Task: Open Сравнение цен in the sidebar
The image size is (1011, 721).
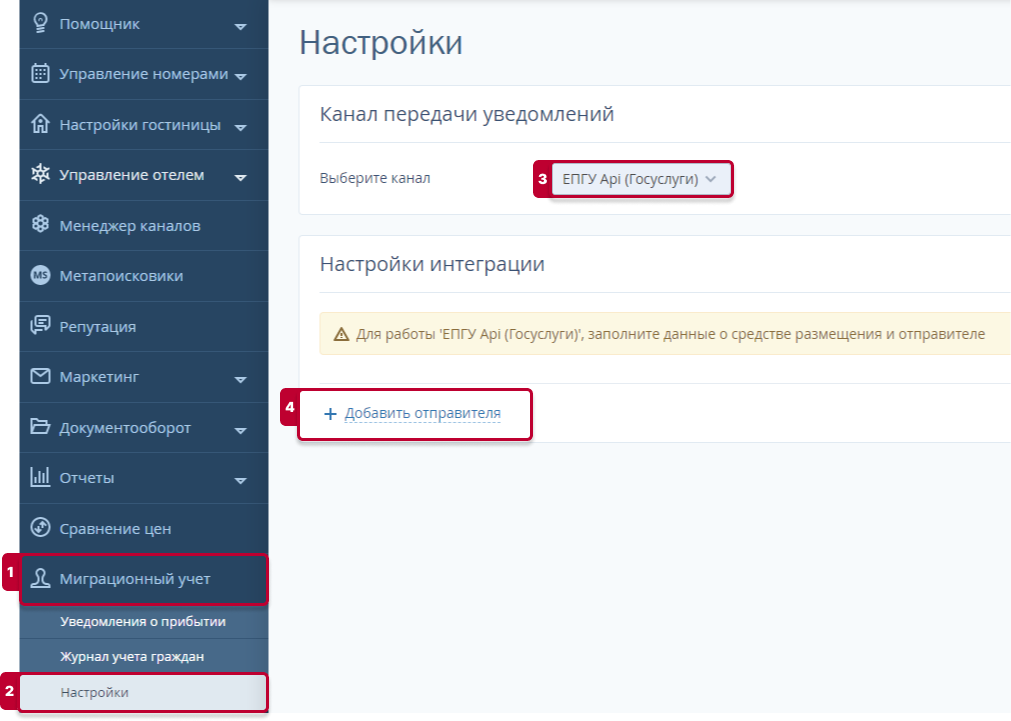Action: point(144,528)
